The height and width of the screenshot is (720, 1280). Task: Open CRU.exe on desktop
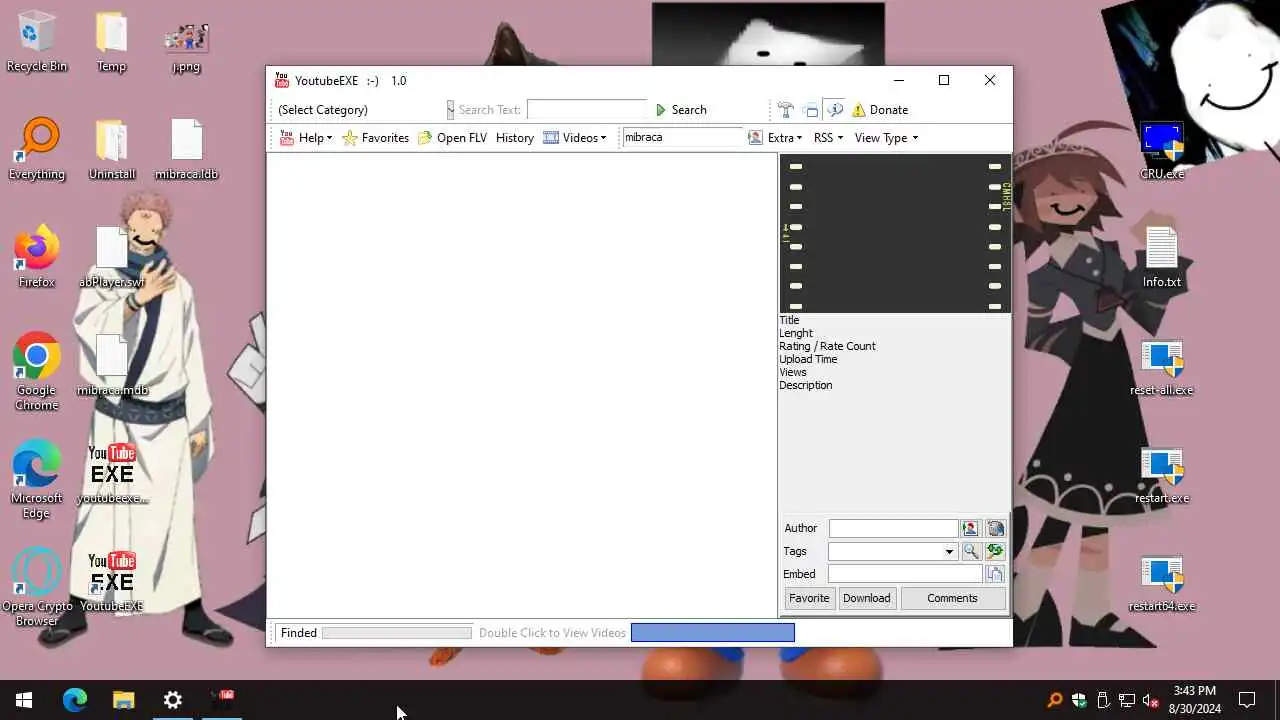[1162, 150]
